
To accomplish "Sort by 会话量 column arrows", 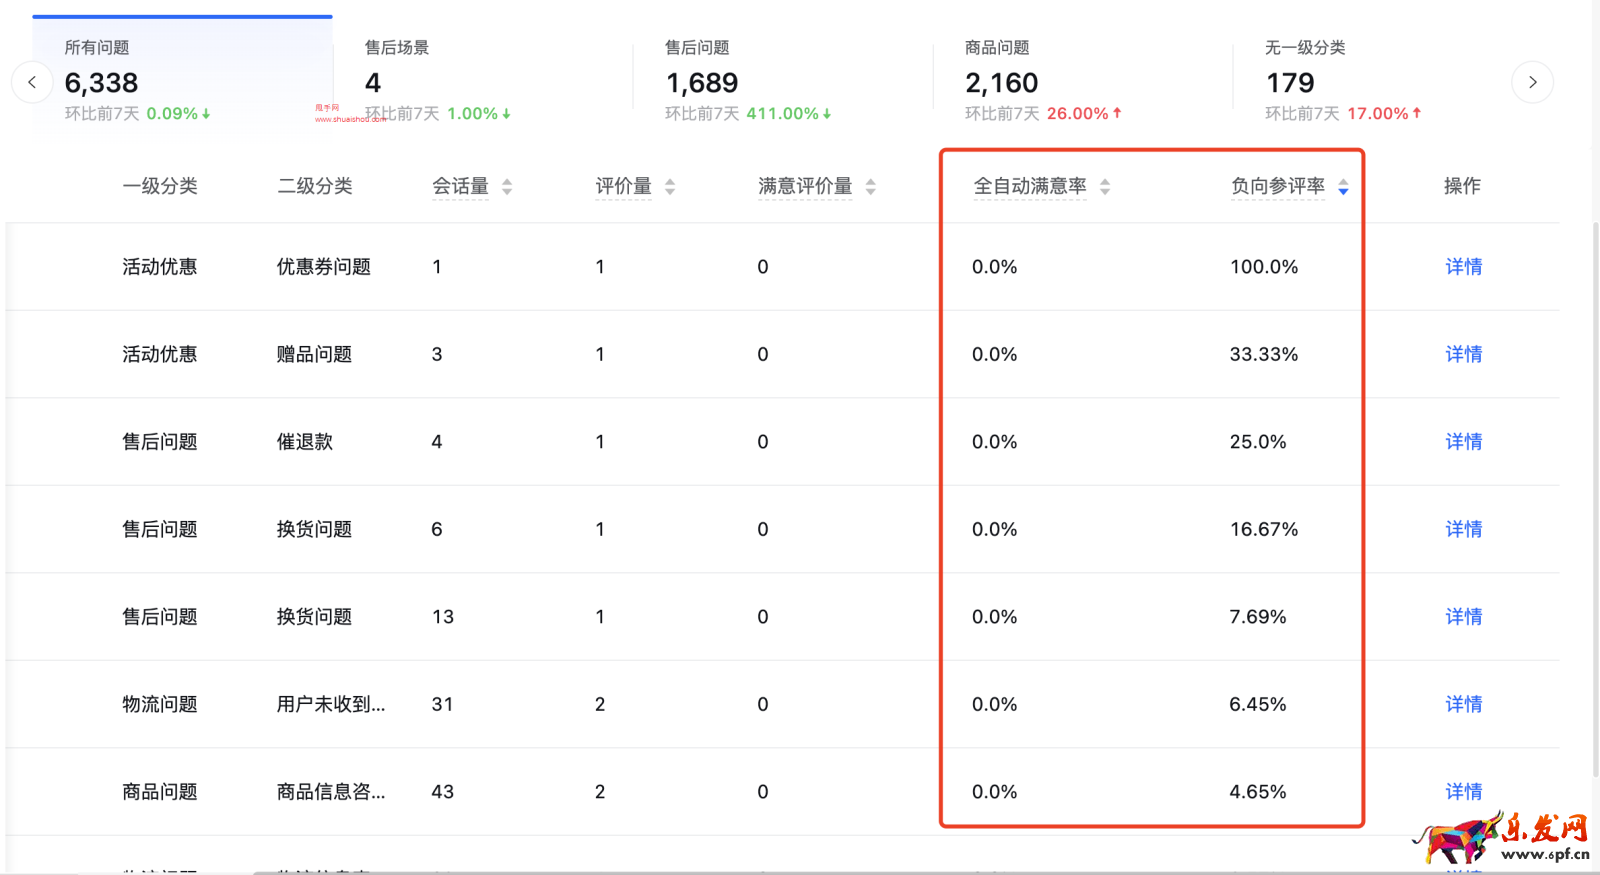I will (x=507, y=187).
